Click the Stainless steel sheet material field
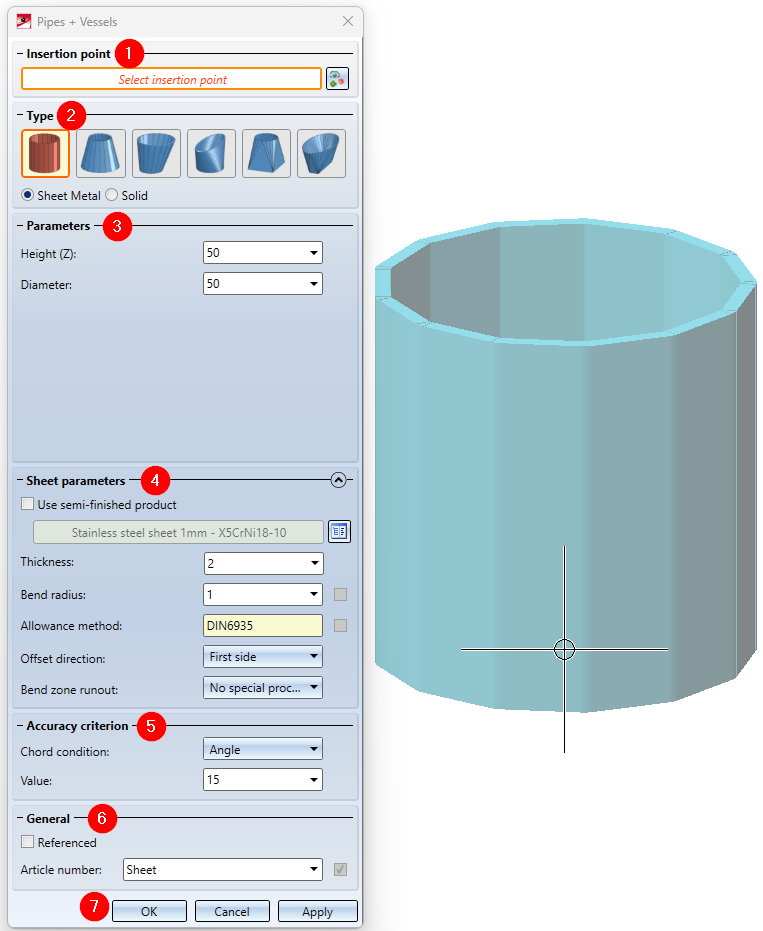Viewport: 763px width, 931px height. pos(179,532)
